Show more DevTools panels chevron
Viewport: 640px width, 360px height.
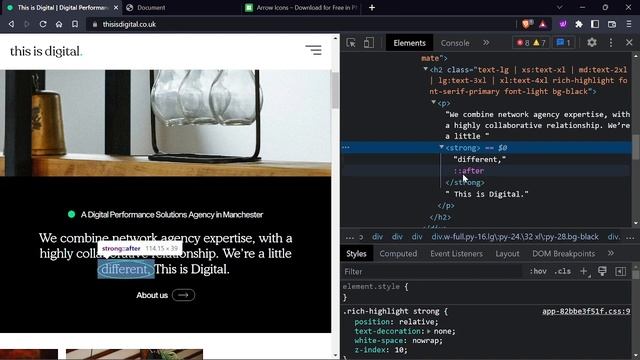pos(486,43)
